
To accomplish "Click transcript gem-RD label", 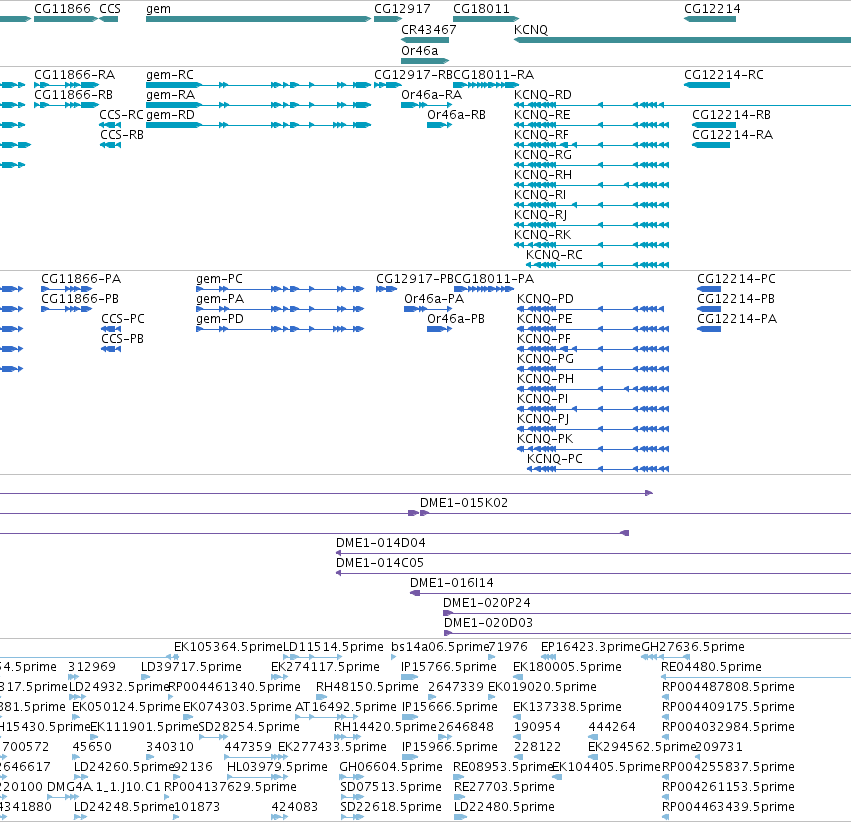I will click(x=170, y=115).
